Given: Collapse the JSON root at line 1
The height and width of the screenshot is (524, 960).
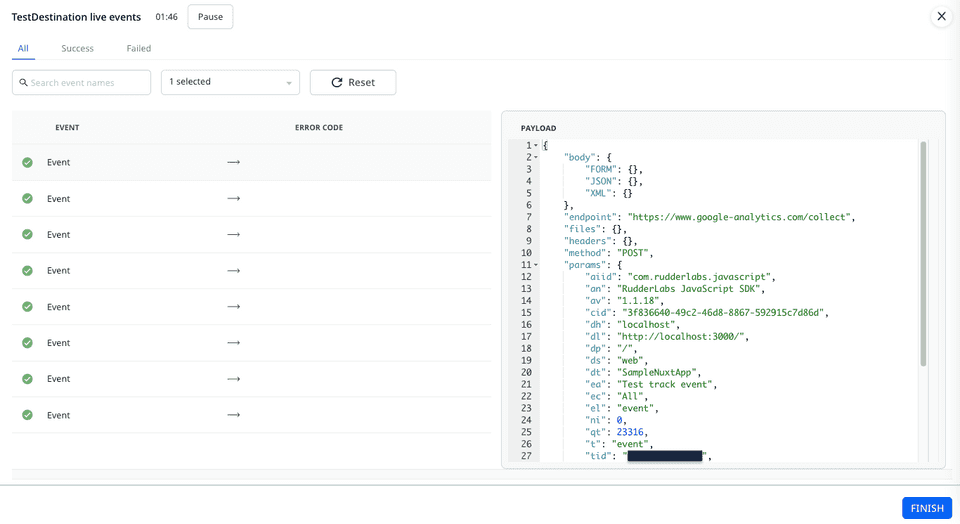Looking at the screenshot, I should (x=536, y=146).
